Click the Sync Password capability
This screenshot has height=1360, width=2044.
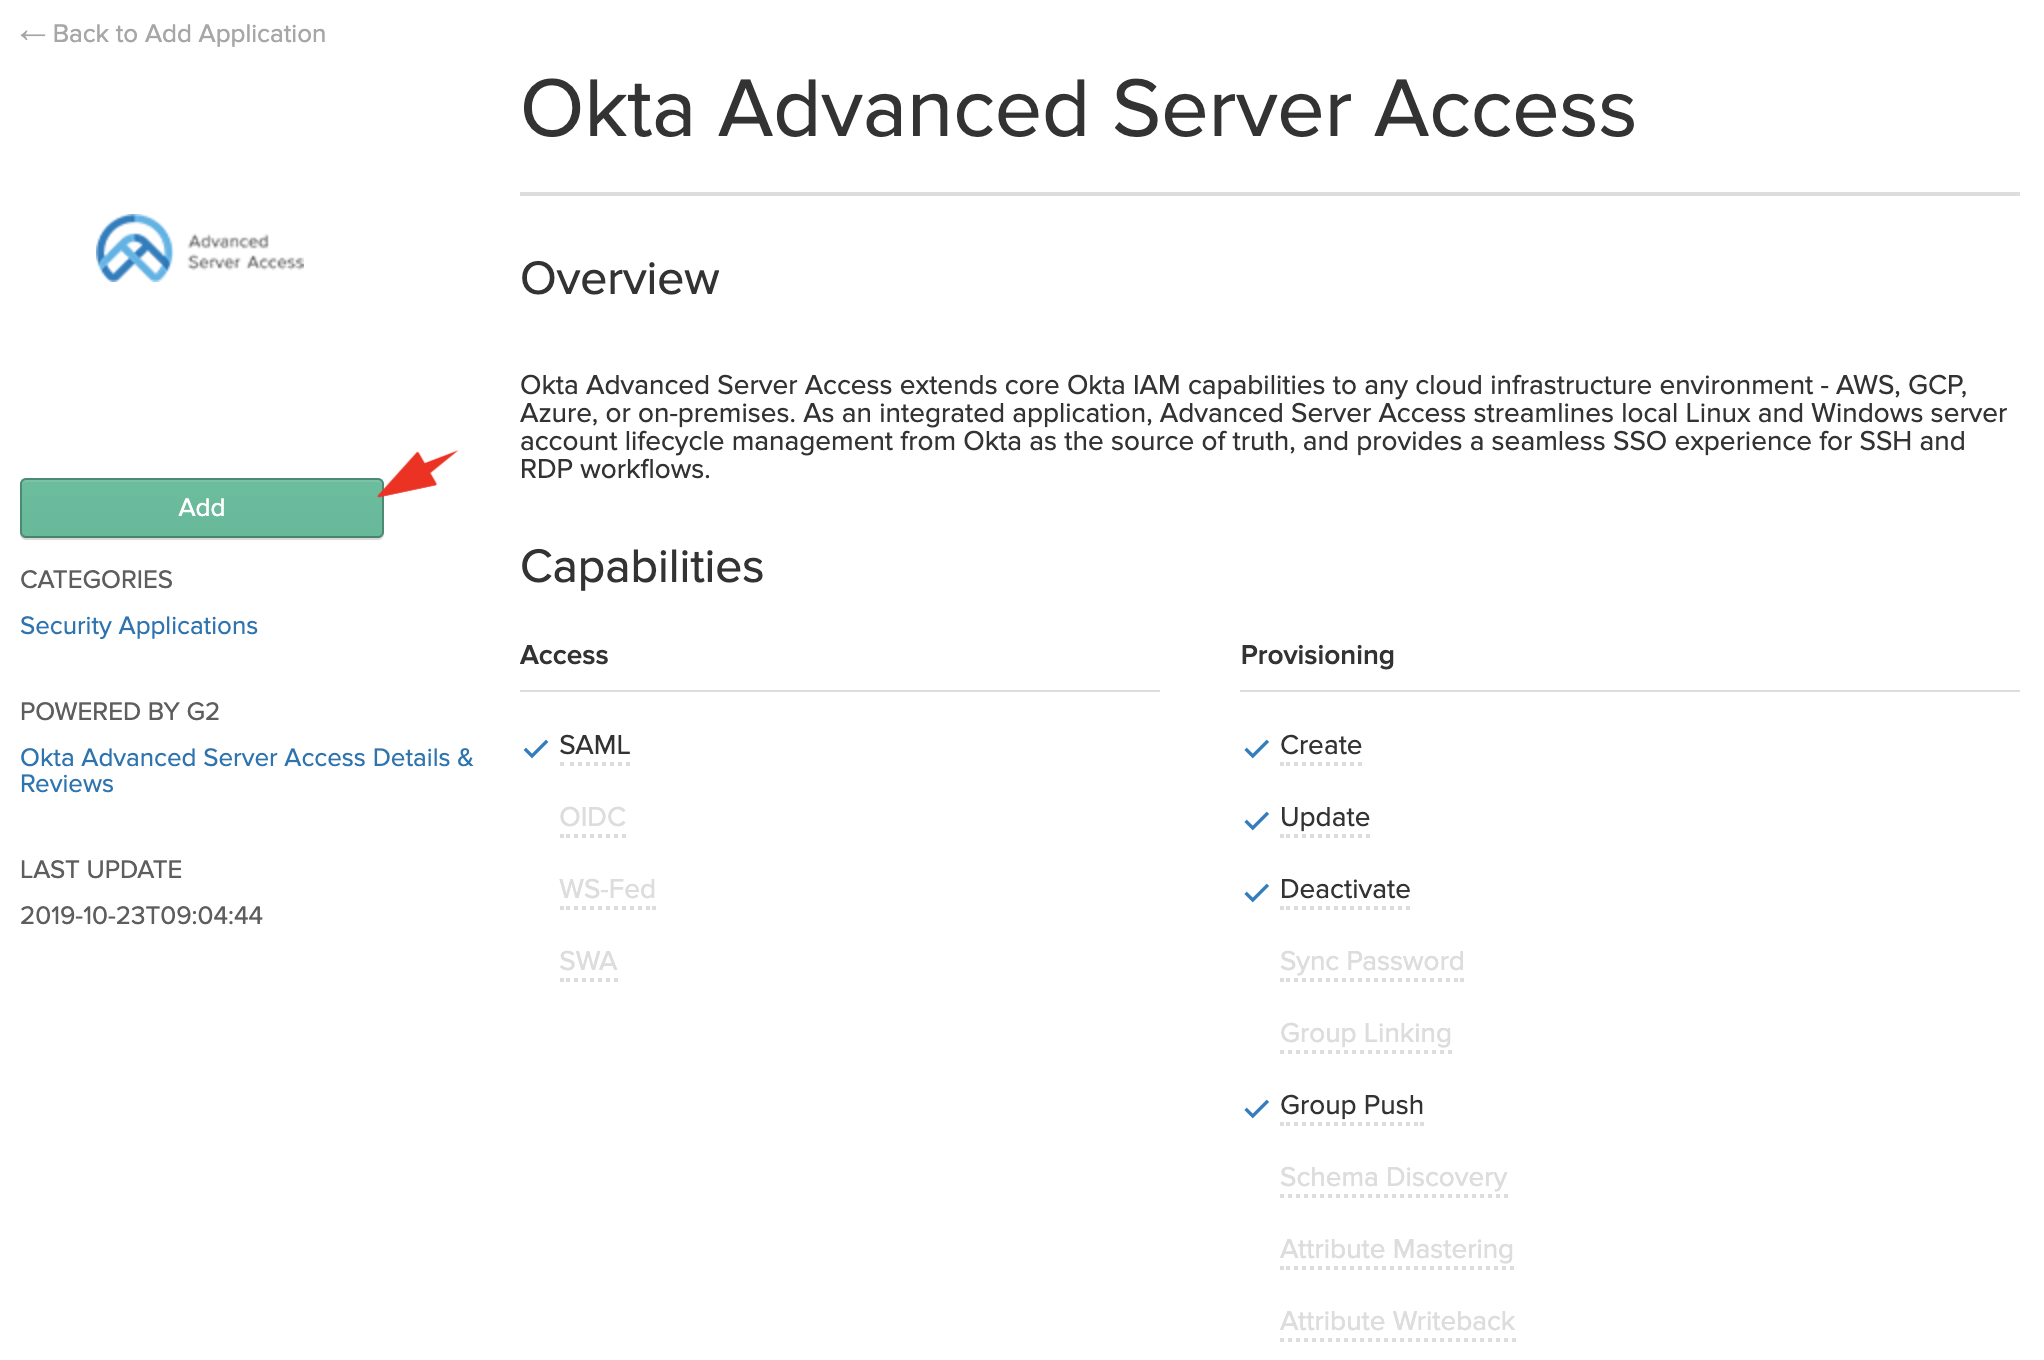click(1371, 962)
